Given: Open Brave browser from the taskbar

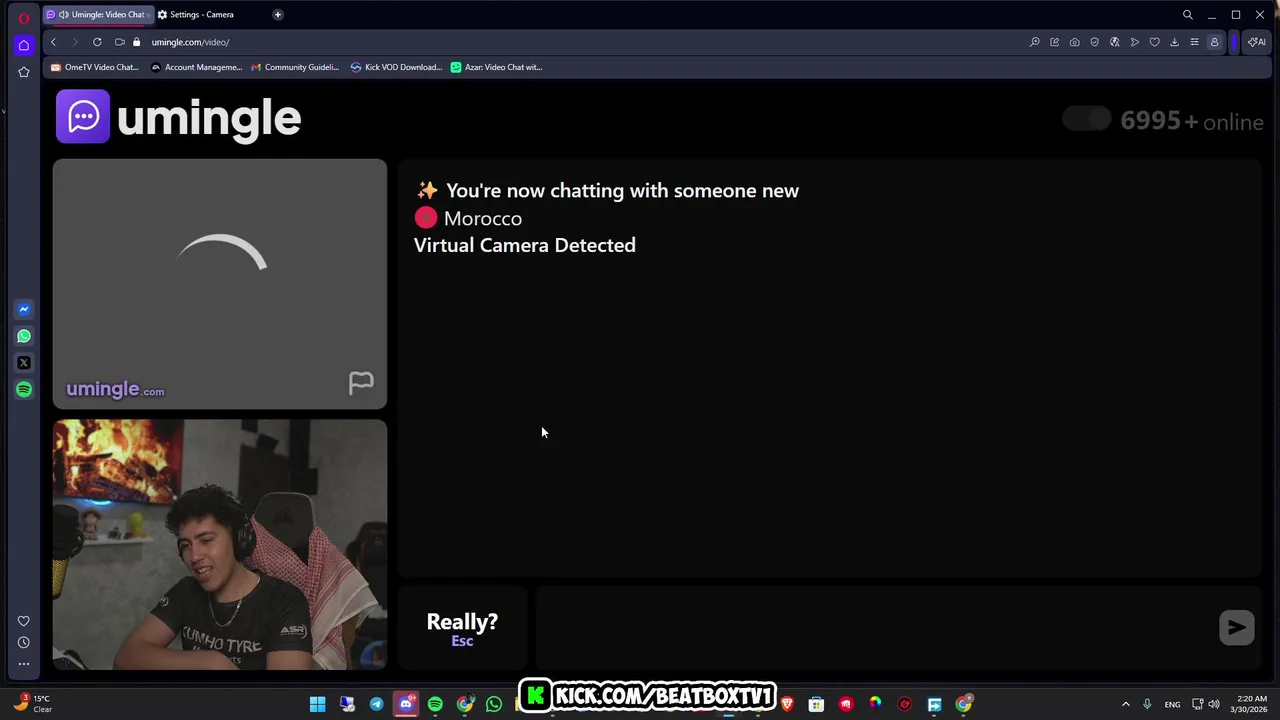Looking at the screenshot, I should [787, 704].
